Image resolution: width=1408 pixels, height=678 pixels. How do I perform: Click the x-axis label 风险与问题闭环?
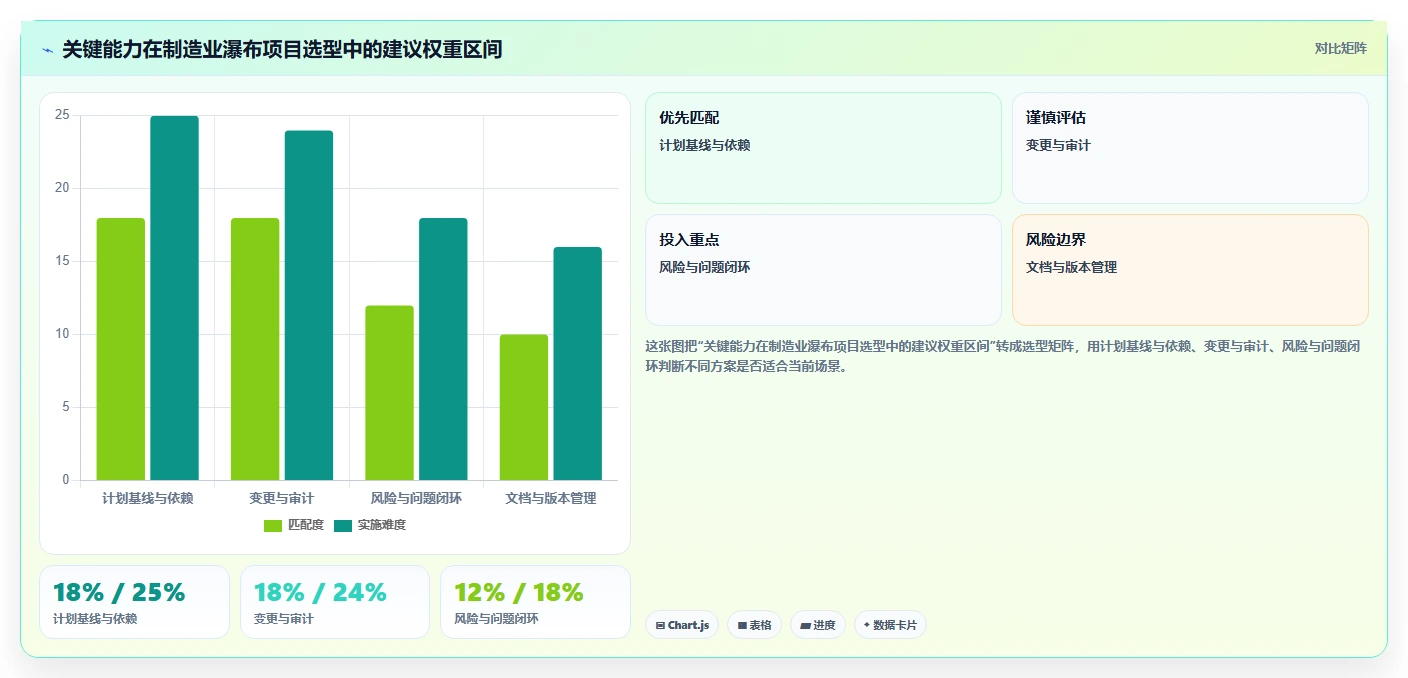(x=416, y=498)
